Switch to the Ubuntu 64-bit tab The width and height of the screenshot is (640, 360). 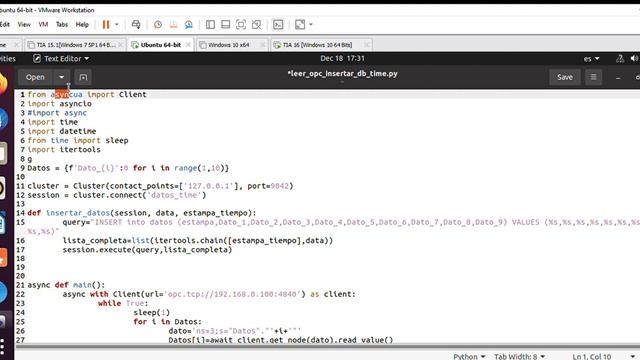coord(160,45)
